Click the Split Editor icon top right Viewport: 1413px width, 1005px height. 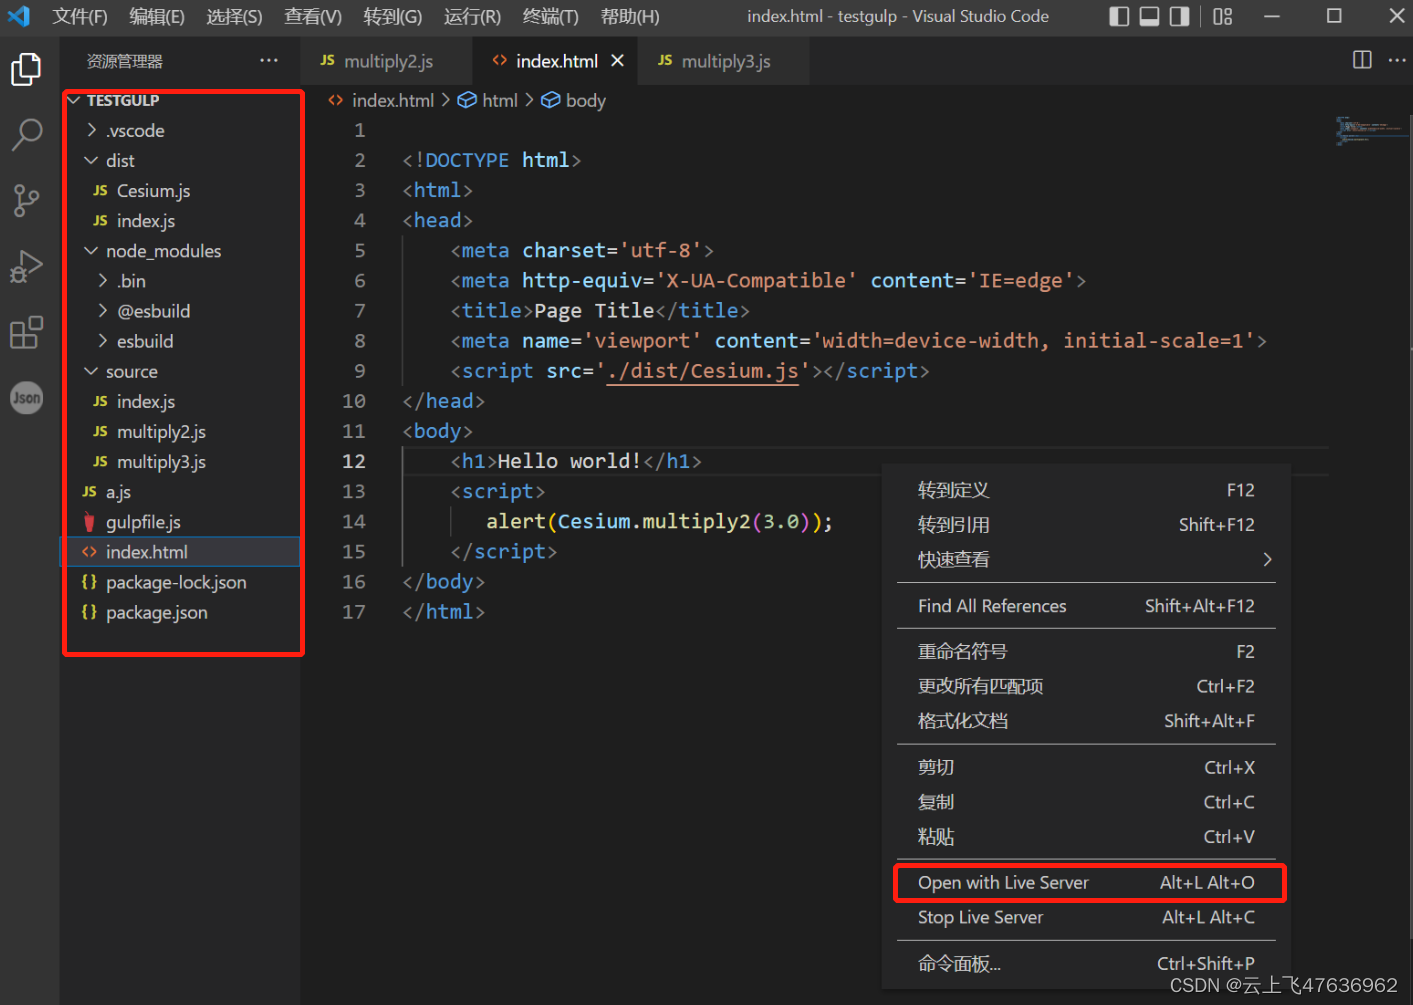pos(1362,60)
